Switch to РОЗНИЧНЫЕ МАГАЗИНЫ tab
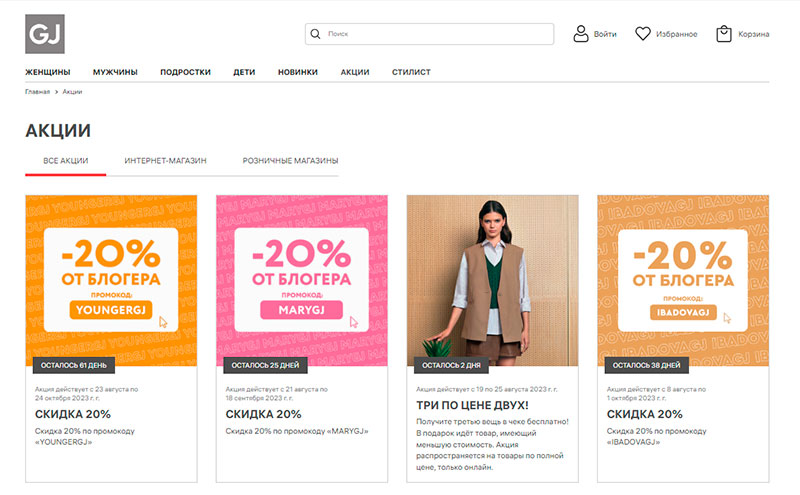800x495 pixels. 290,161
